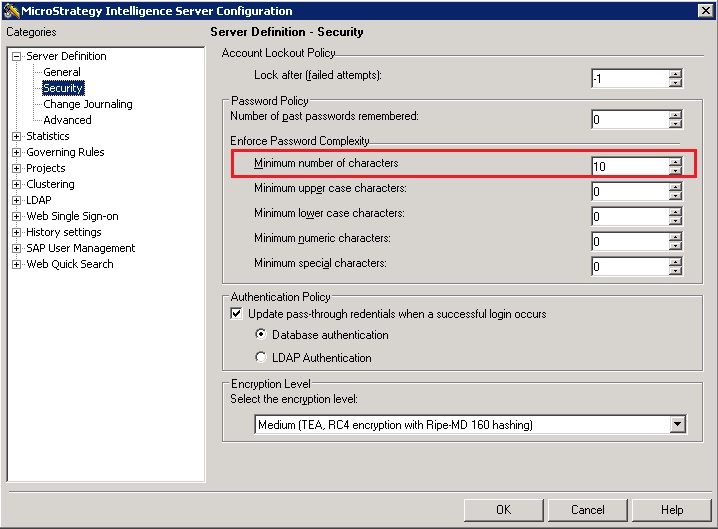Increase minimum numeric characters
This screenshot has height=529, width=718.
click(675, 237)
